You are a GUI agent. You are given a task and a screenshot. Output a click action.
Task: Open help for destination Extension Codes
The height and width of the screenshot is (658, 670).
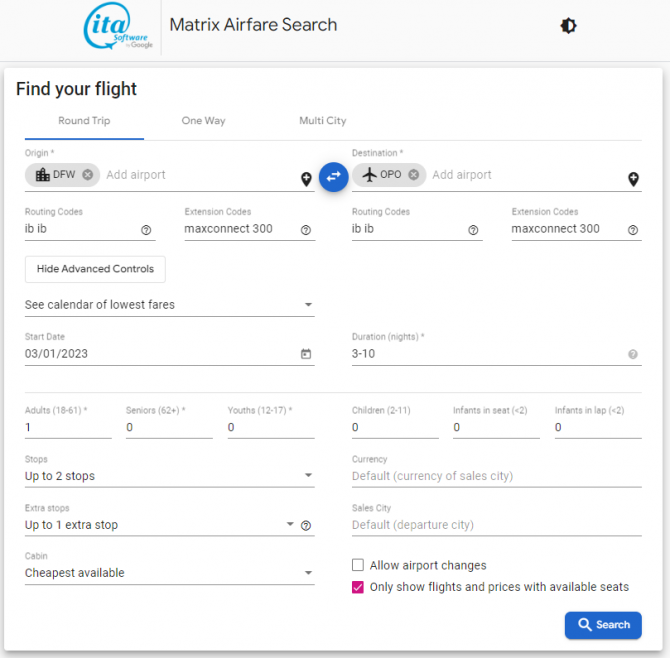point(633,230)
